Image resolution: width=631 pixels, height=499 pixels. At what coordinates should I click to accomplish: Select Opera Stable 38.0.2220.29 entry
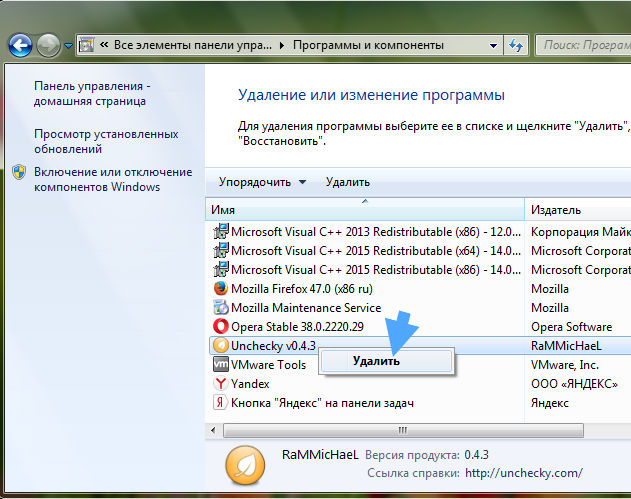click(297, 326)
